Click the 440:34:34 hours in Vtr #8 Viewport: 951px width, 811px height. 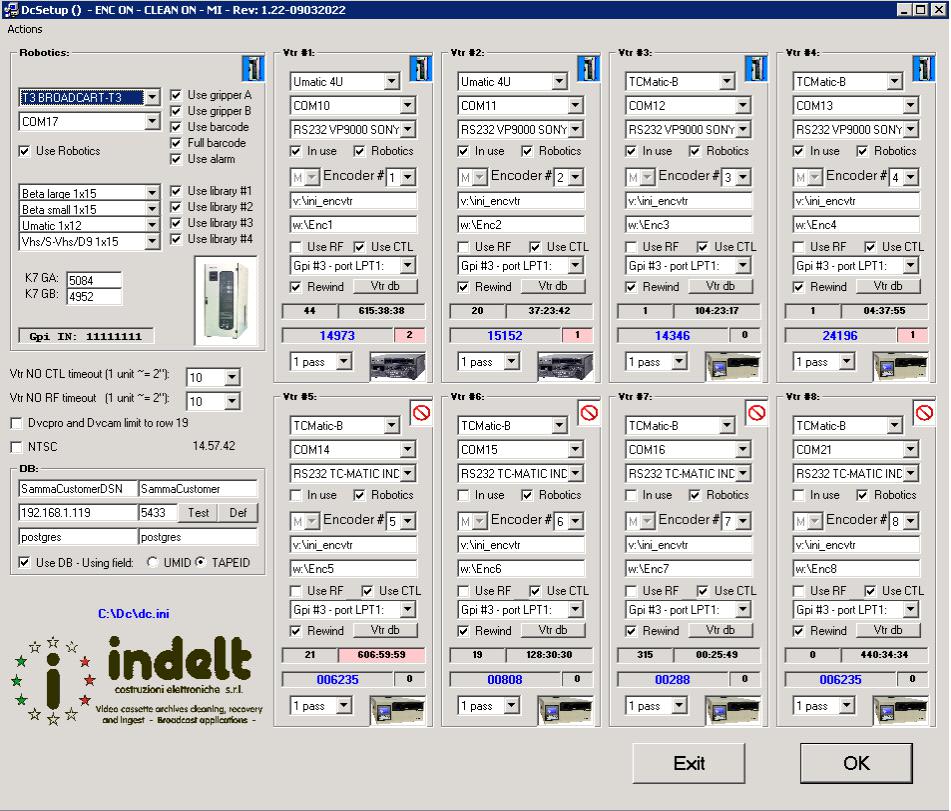coord(884,655)
